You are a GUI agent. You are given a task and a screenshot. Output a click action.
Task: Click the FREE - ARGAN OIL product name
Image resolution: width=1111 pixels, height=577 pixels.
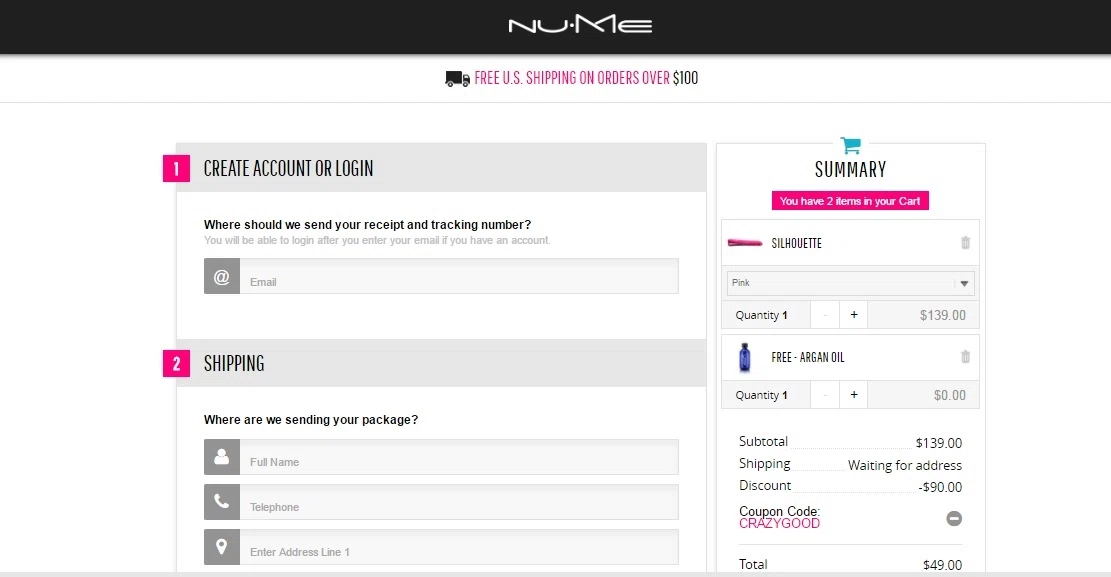[808, 357]
